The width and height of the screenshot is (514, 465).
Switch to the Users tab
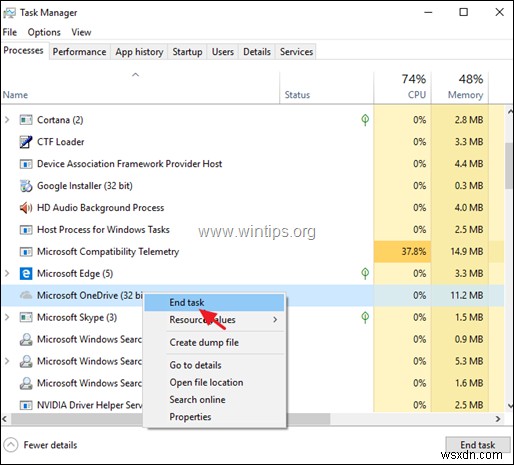tap(223, 52)
